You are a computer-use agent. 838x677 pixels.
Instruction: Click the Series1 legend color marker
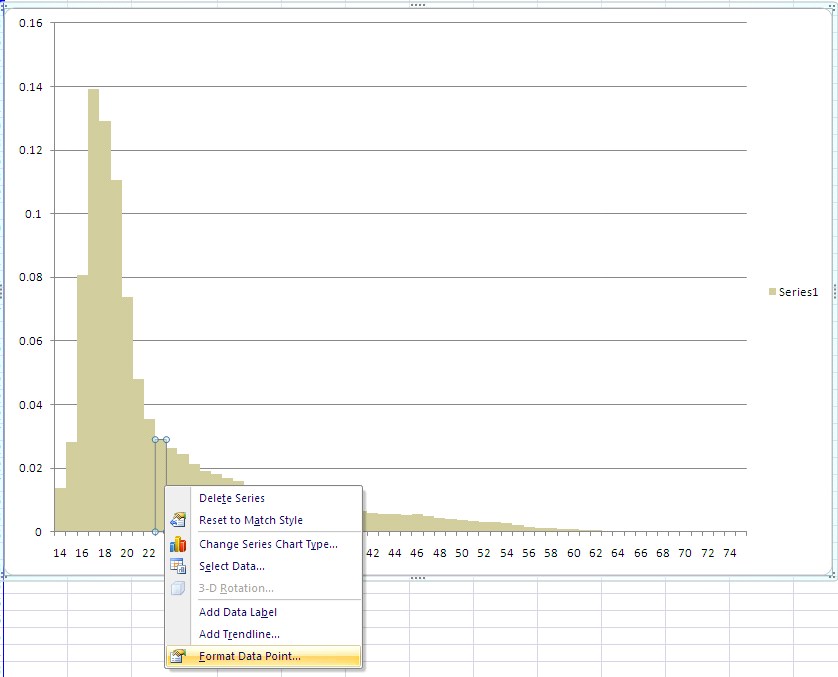coord(772,292)
